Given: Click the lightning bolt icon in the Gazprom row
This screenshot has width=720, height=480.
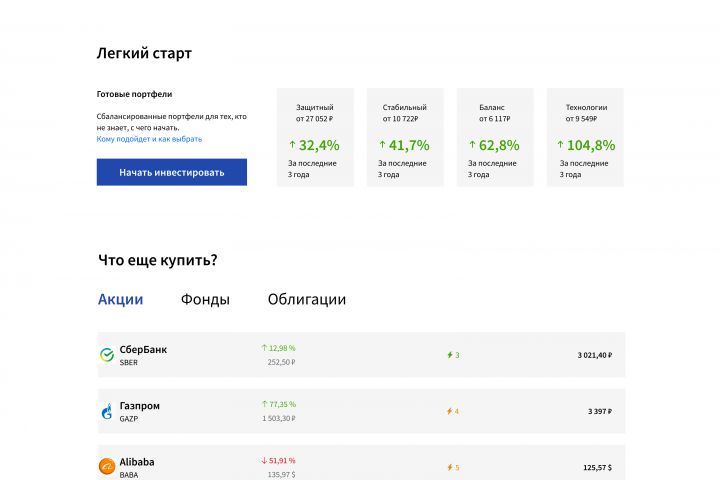Looking at the screenshot, I should 450,411.
